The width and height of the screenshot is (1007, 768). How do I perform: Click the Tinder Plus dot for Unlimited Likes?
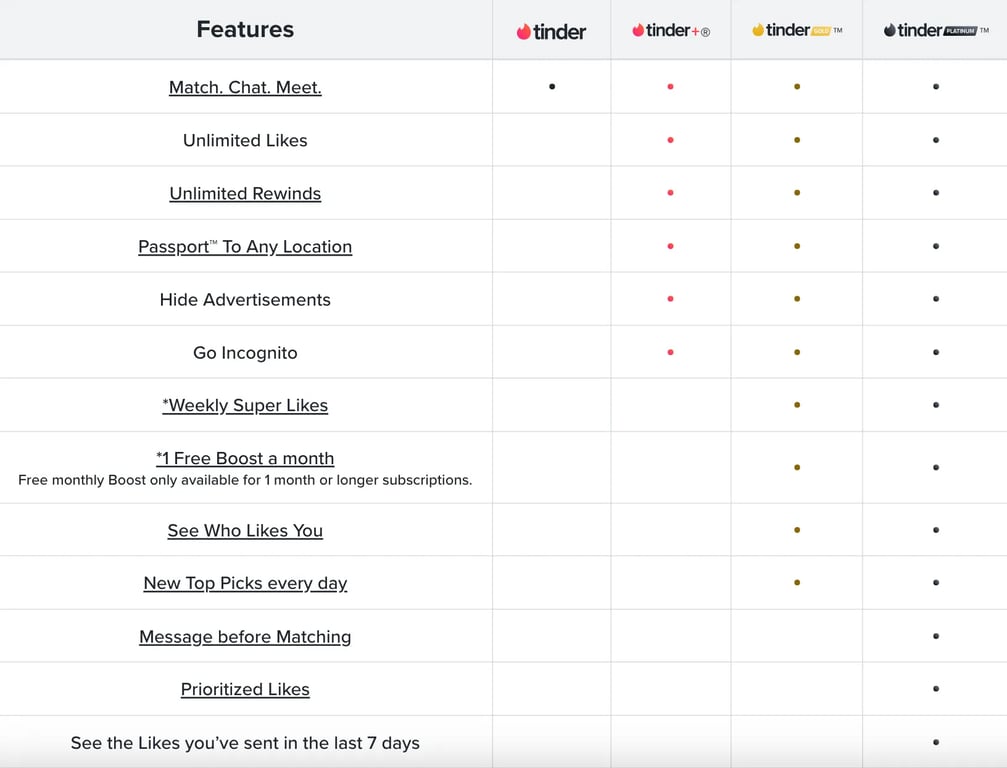point(670,140)
